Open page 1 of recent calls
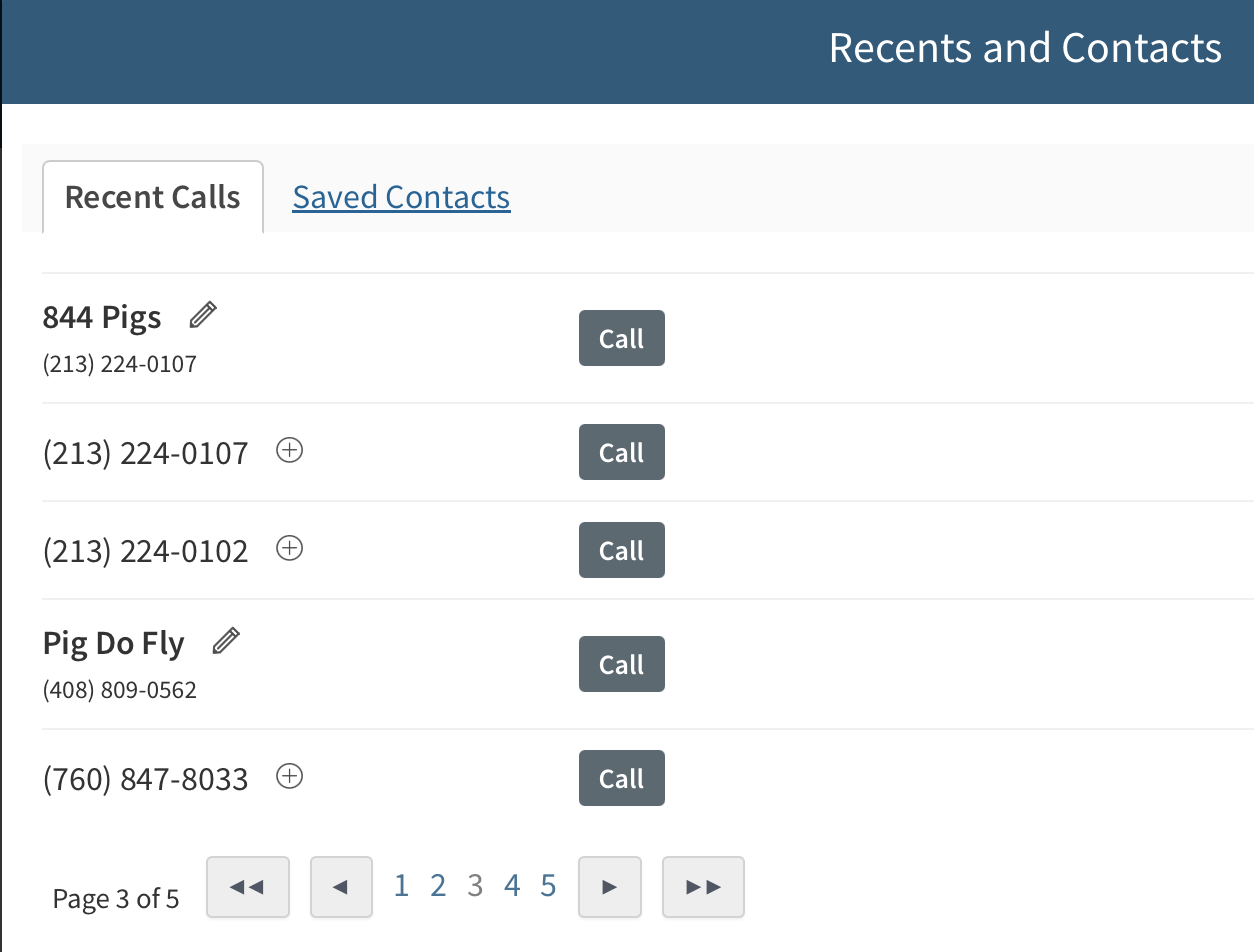Screen dimensions: 1254x952 401,886
